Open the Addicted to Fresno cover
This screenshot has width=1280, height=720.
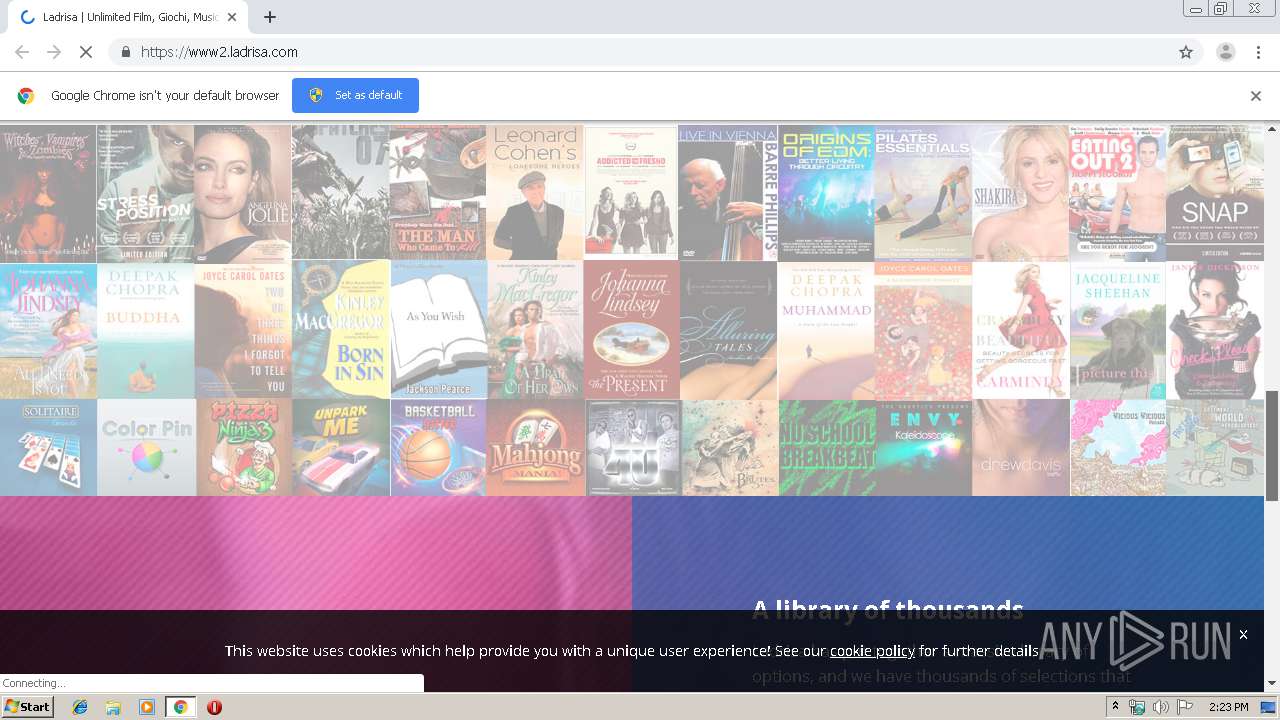[x=631, y=193]
